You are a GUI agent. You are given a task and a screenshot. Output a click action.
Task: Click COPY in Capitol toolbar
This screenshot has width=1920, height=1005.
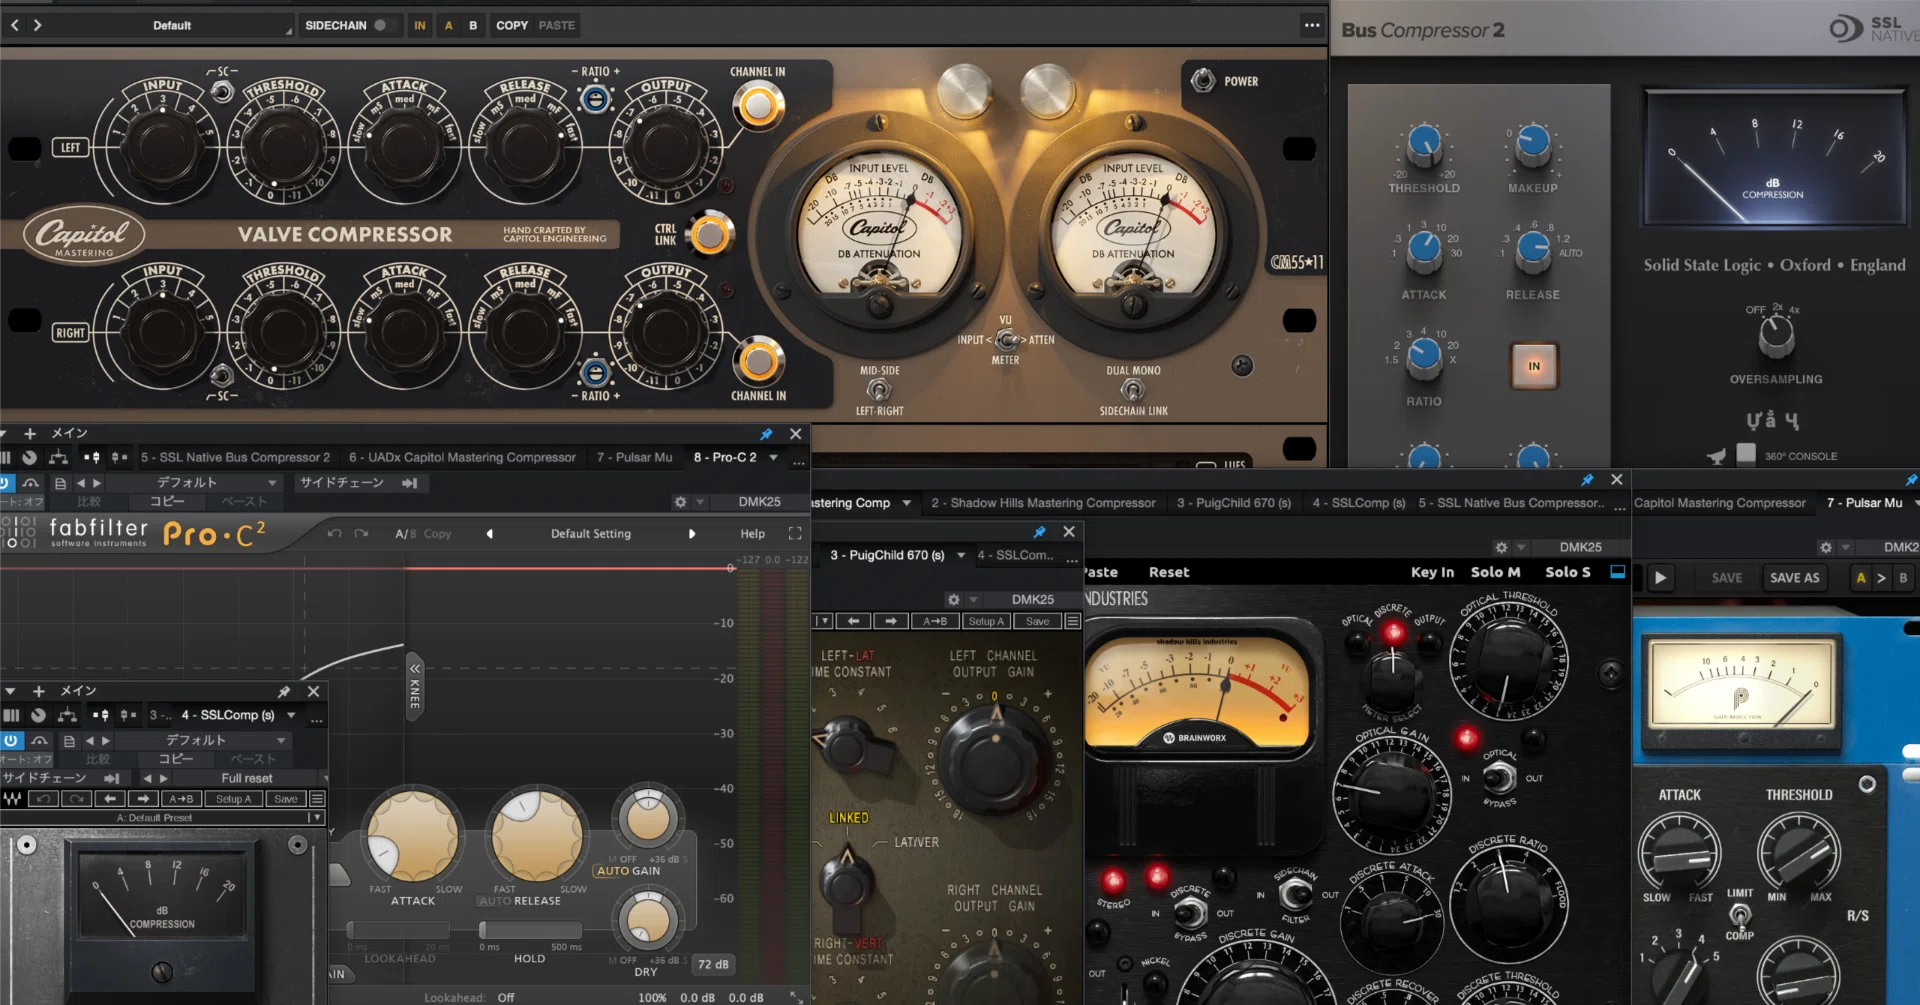point(512,25)
